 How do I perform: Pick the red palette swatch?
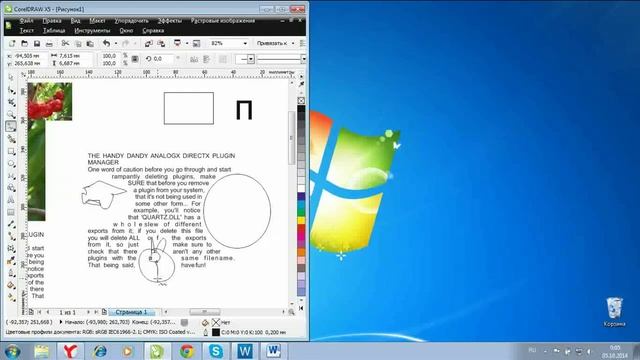pyautogui.click(x=301, y=229)
